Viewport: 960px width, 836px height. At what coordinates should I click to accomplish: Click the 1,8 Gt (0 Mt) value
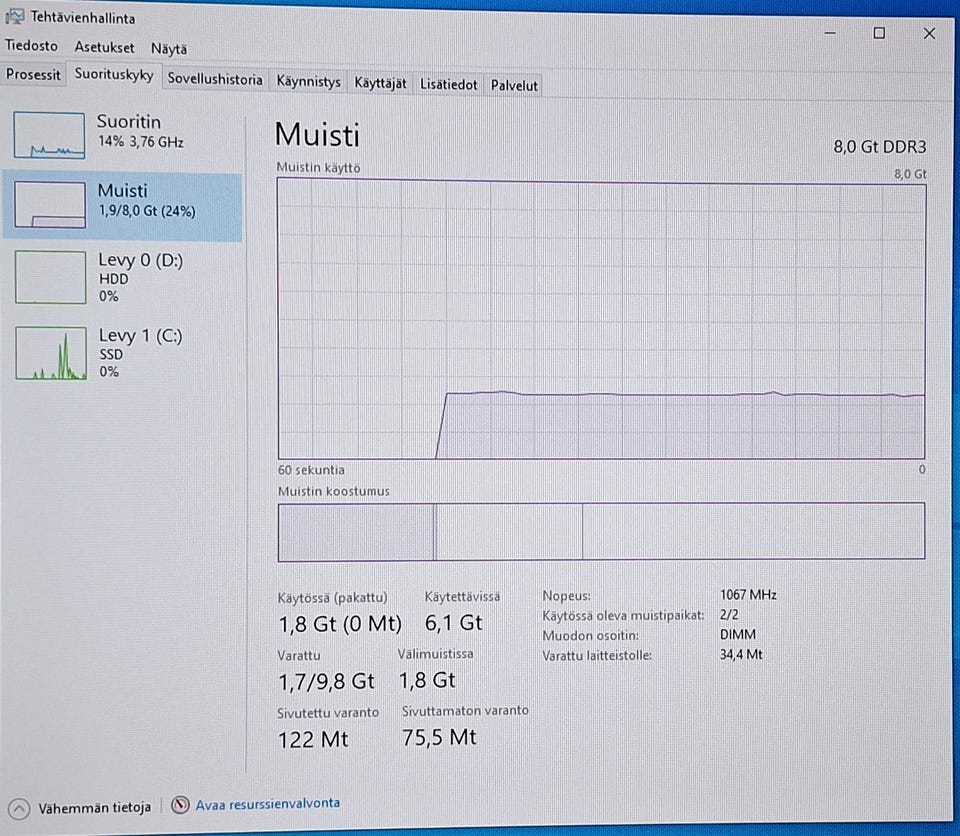coord(340,624)
